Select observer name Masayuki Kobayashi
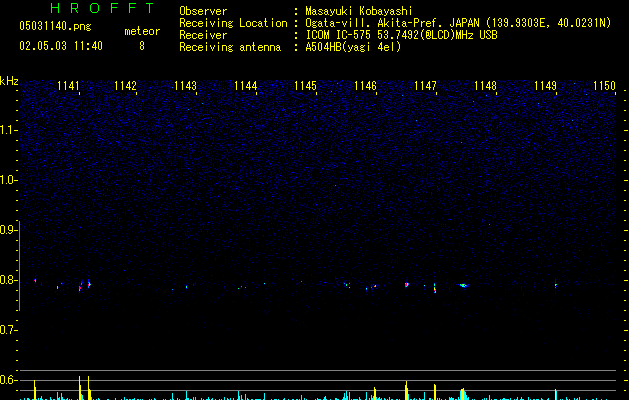The height and width of the screenshot is (400, 629). pos(359,11)
